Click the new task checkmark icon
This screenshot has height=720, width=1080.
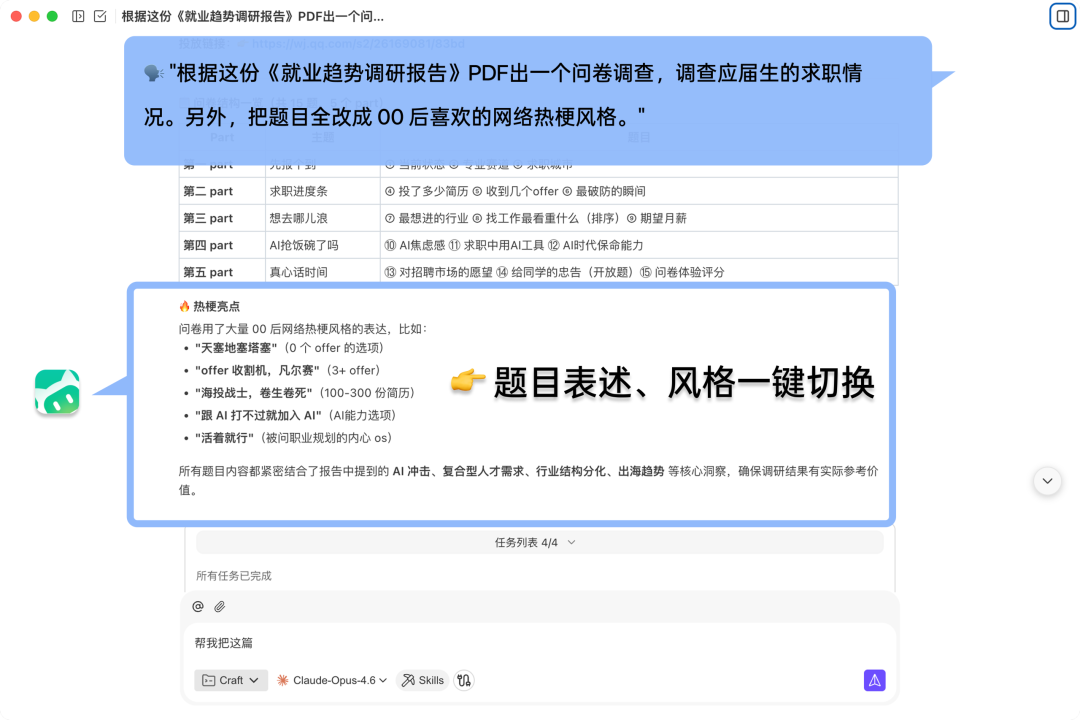100,16
